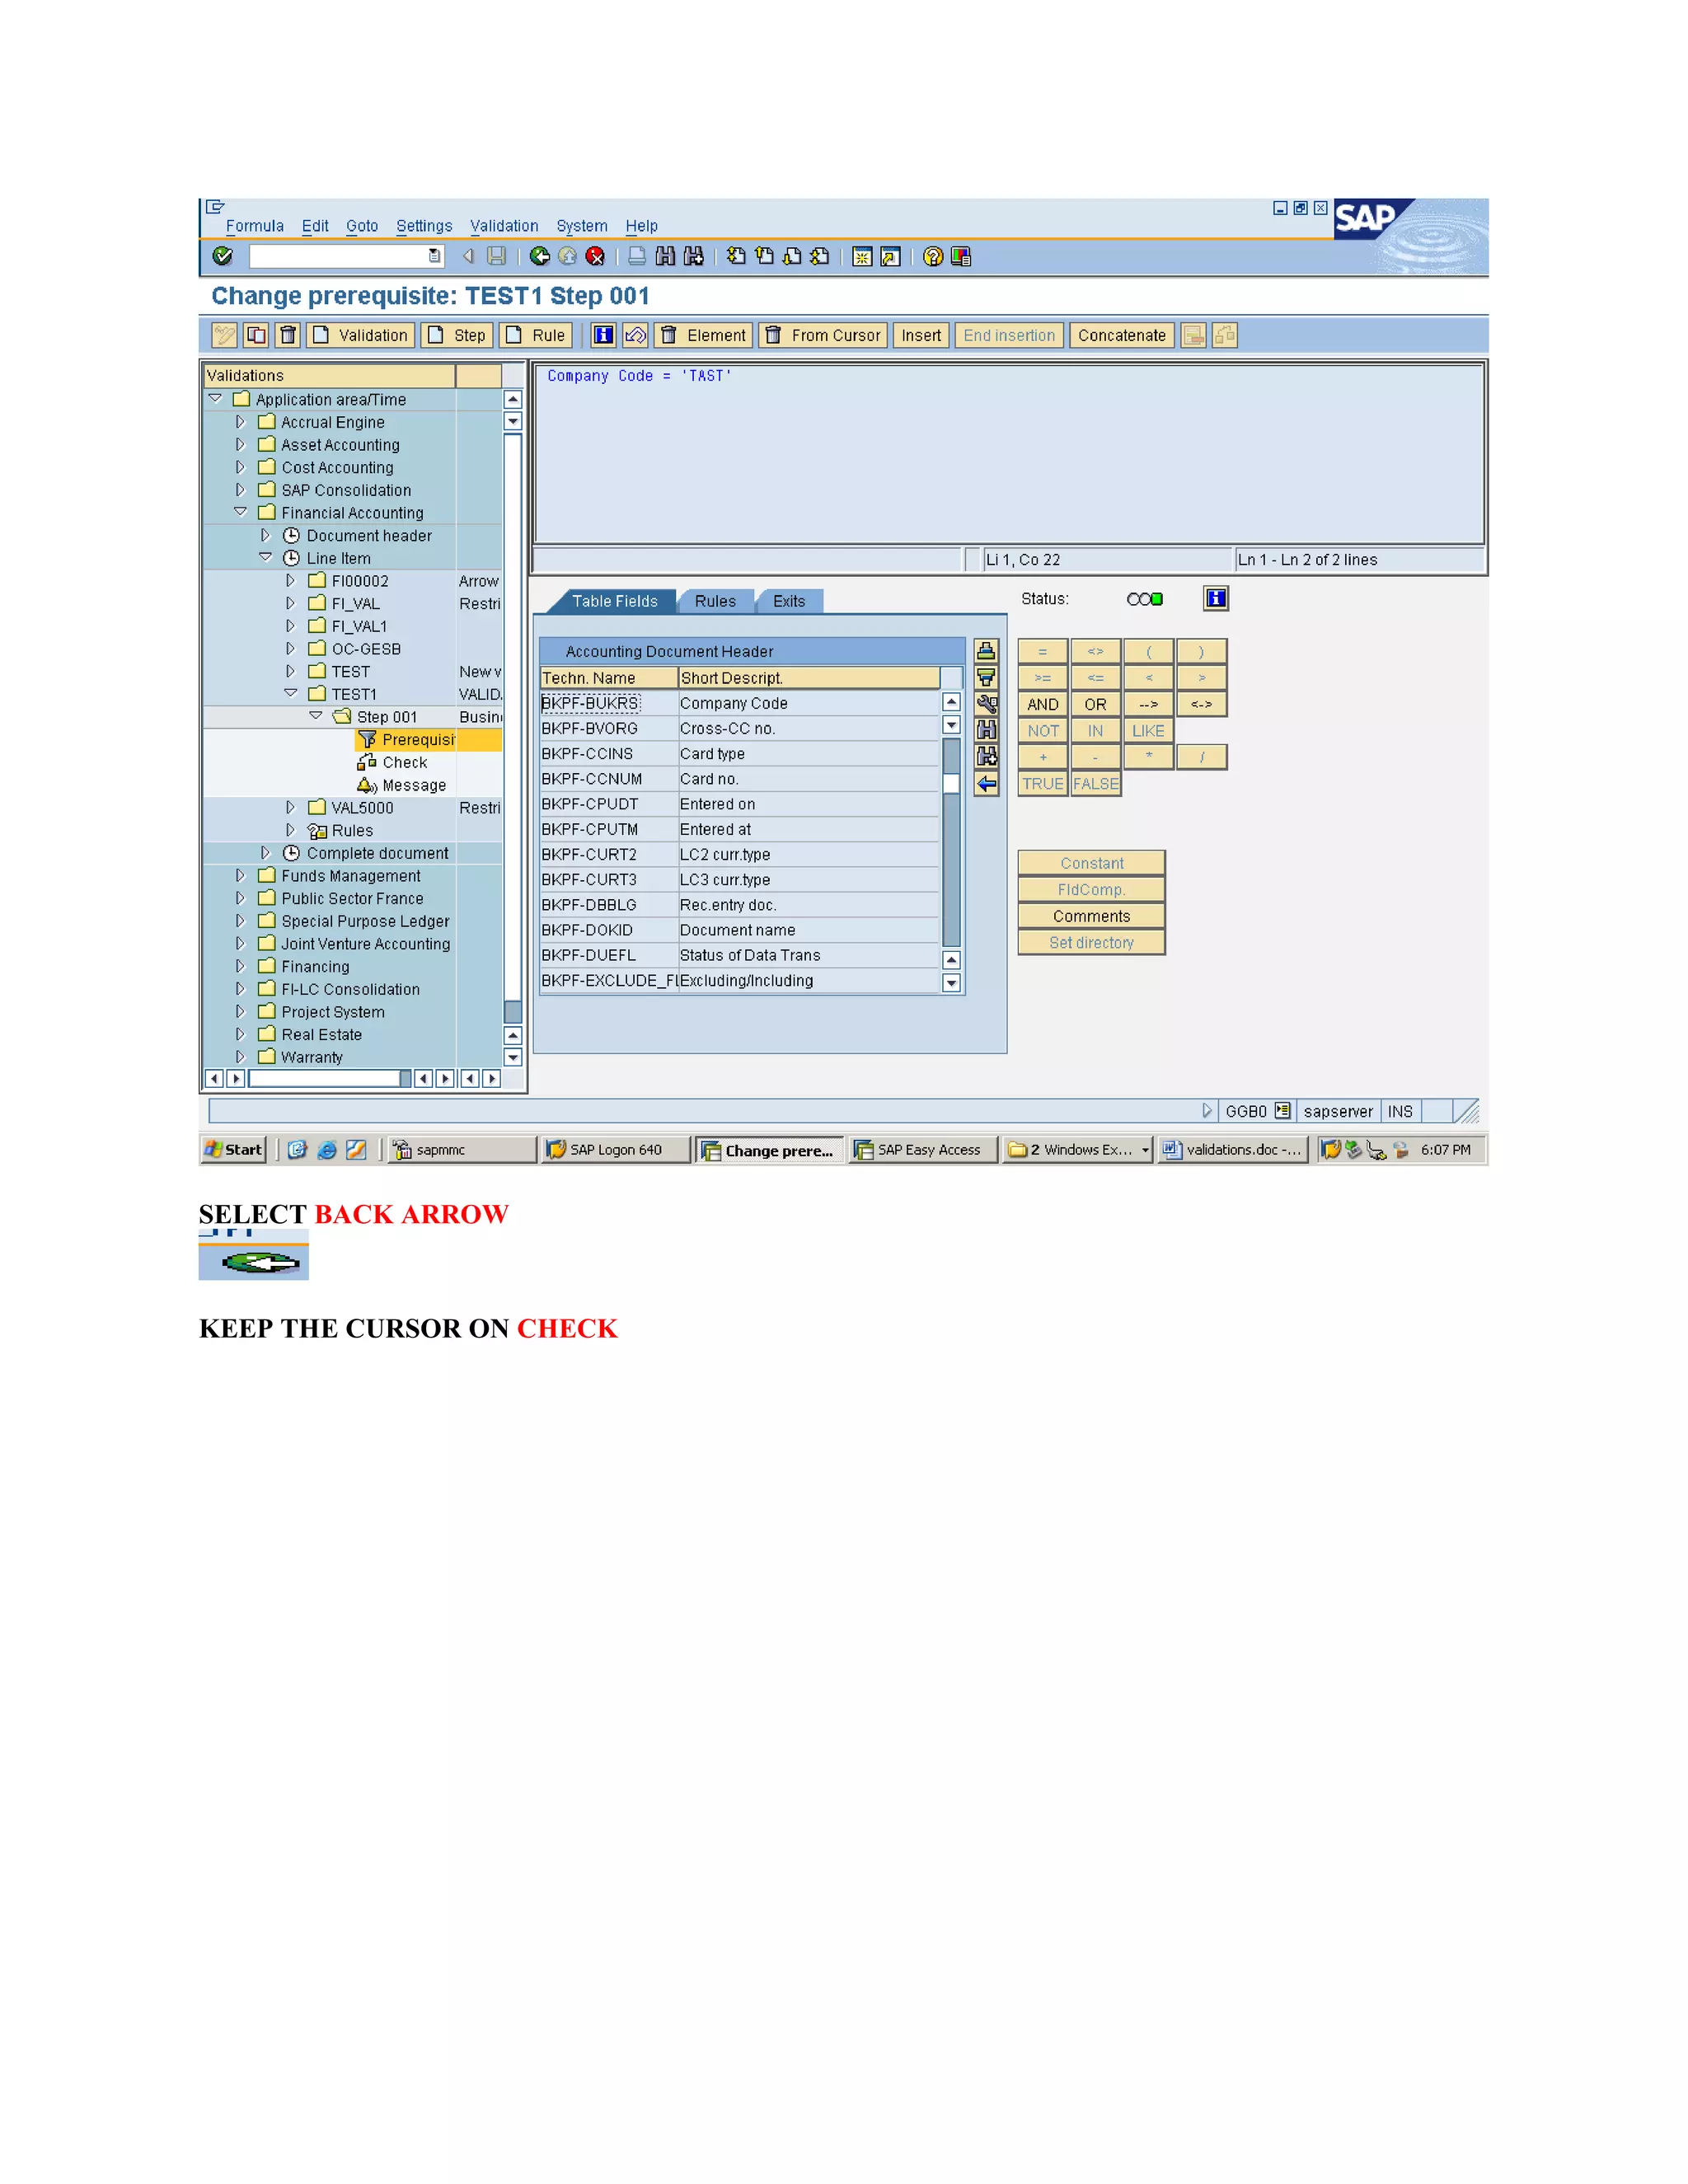Click the yellow Help question mark icon
This screenshot has height=2184, width=1688.
point(933,257)
